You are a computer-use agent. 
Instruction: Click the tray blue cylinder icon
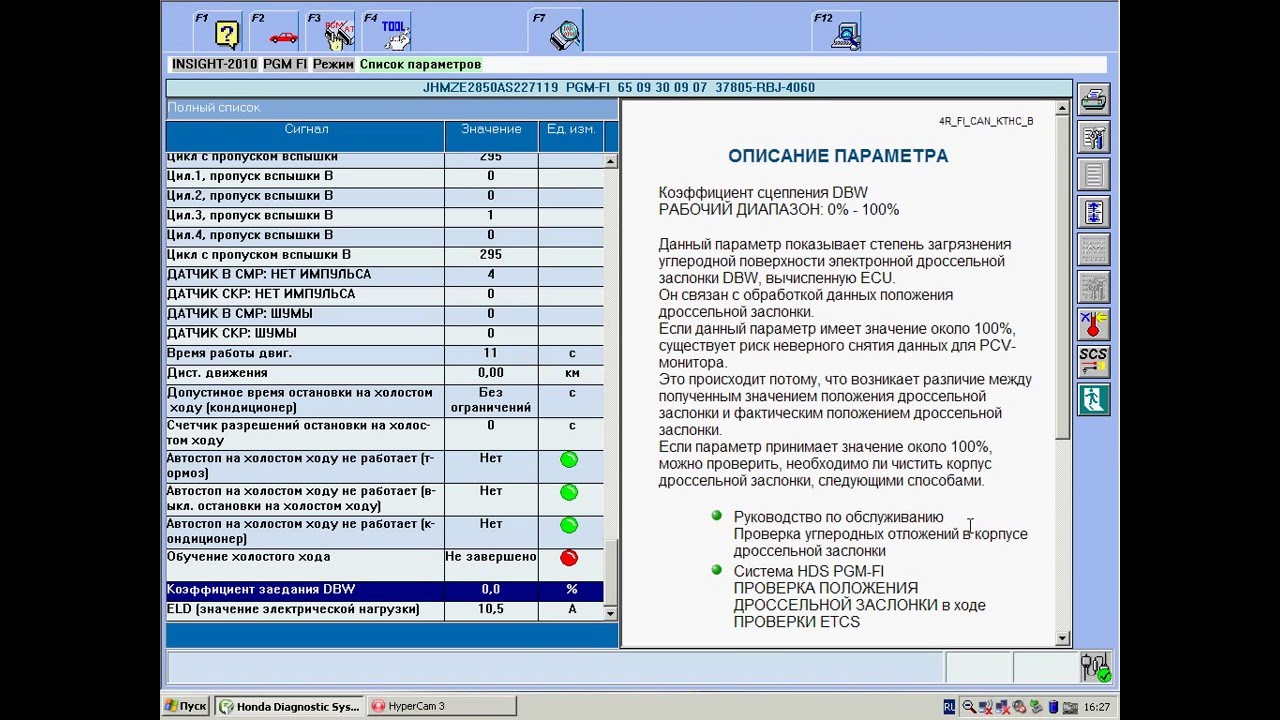tap(1054, 707)
